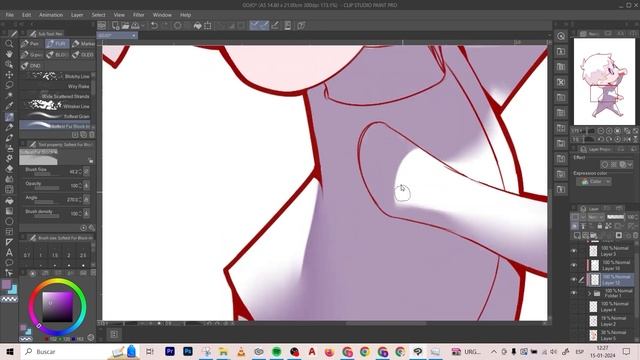Open Effect options dropdown arrow
Viewport: 640px width, 360px height.
[x=631, y=164]
